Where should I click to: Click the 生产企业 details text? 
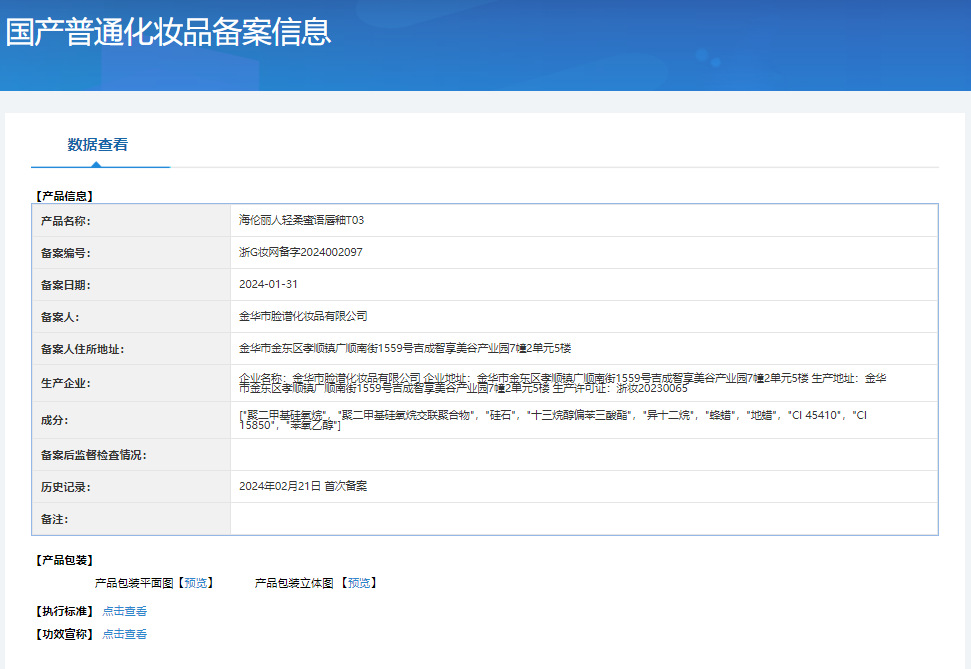click(x=560, y=382)
